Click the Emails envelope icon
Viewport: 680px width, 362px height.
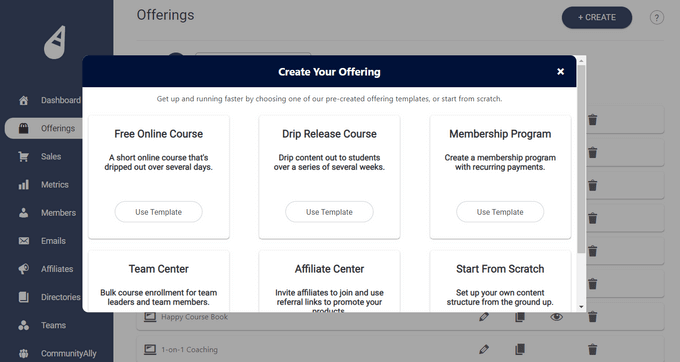coord(24,241)
